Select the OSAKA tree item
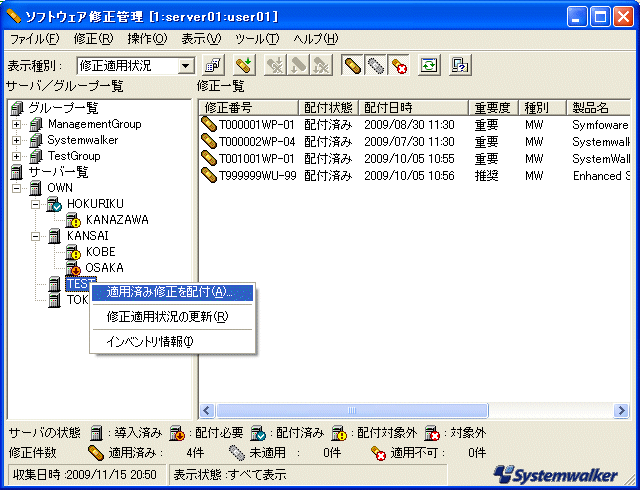Viewport: 640px width, 490px height. pos(104,268)
